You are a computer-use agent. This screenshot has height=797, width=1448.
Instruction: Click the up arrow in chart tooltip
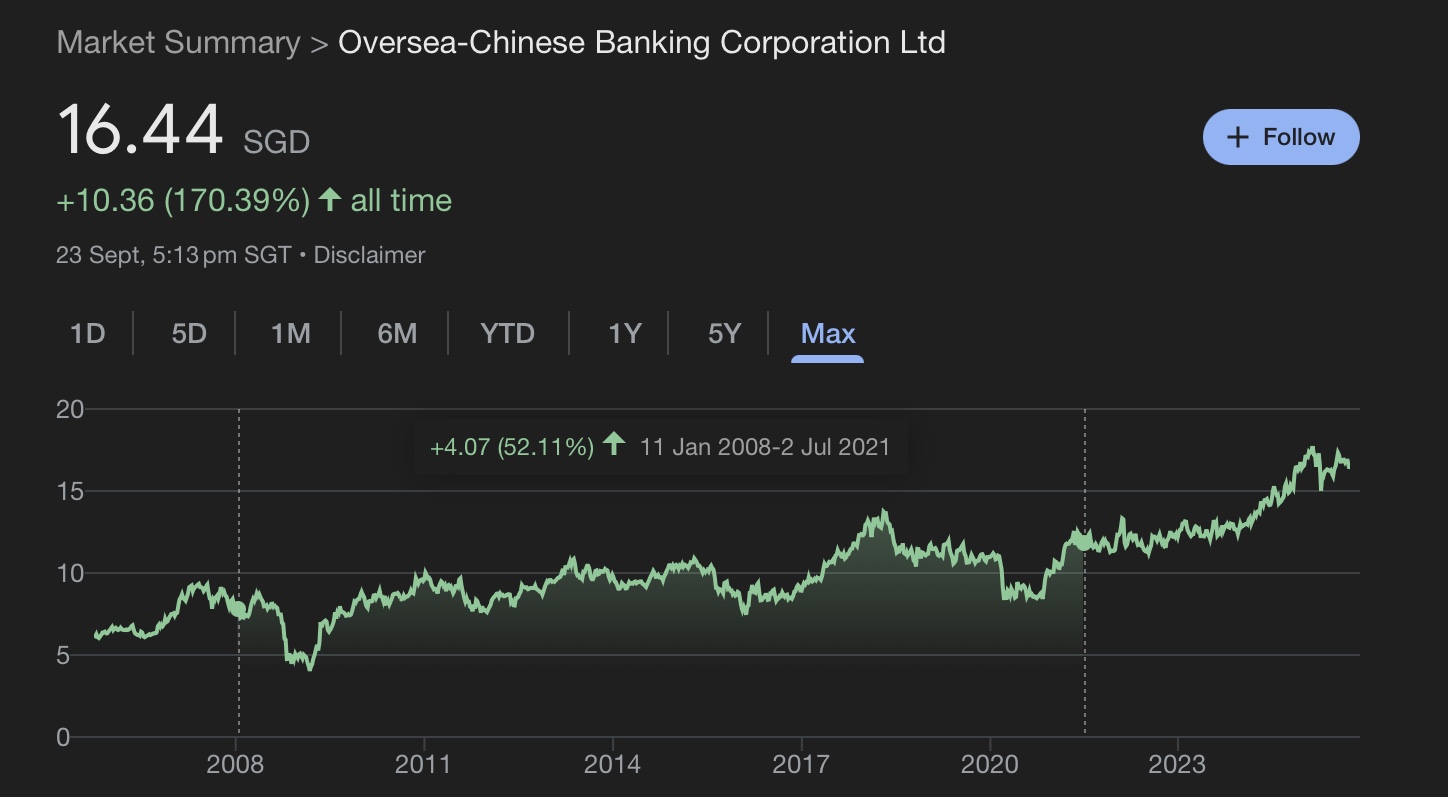tap(614, 445)
